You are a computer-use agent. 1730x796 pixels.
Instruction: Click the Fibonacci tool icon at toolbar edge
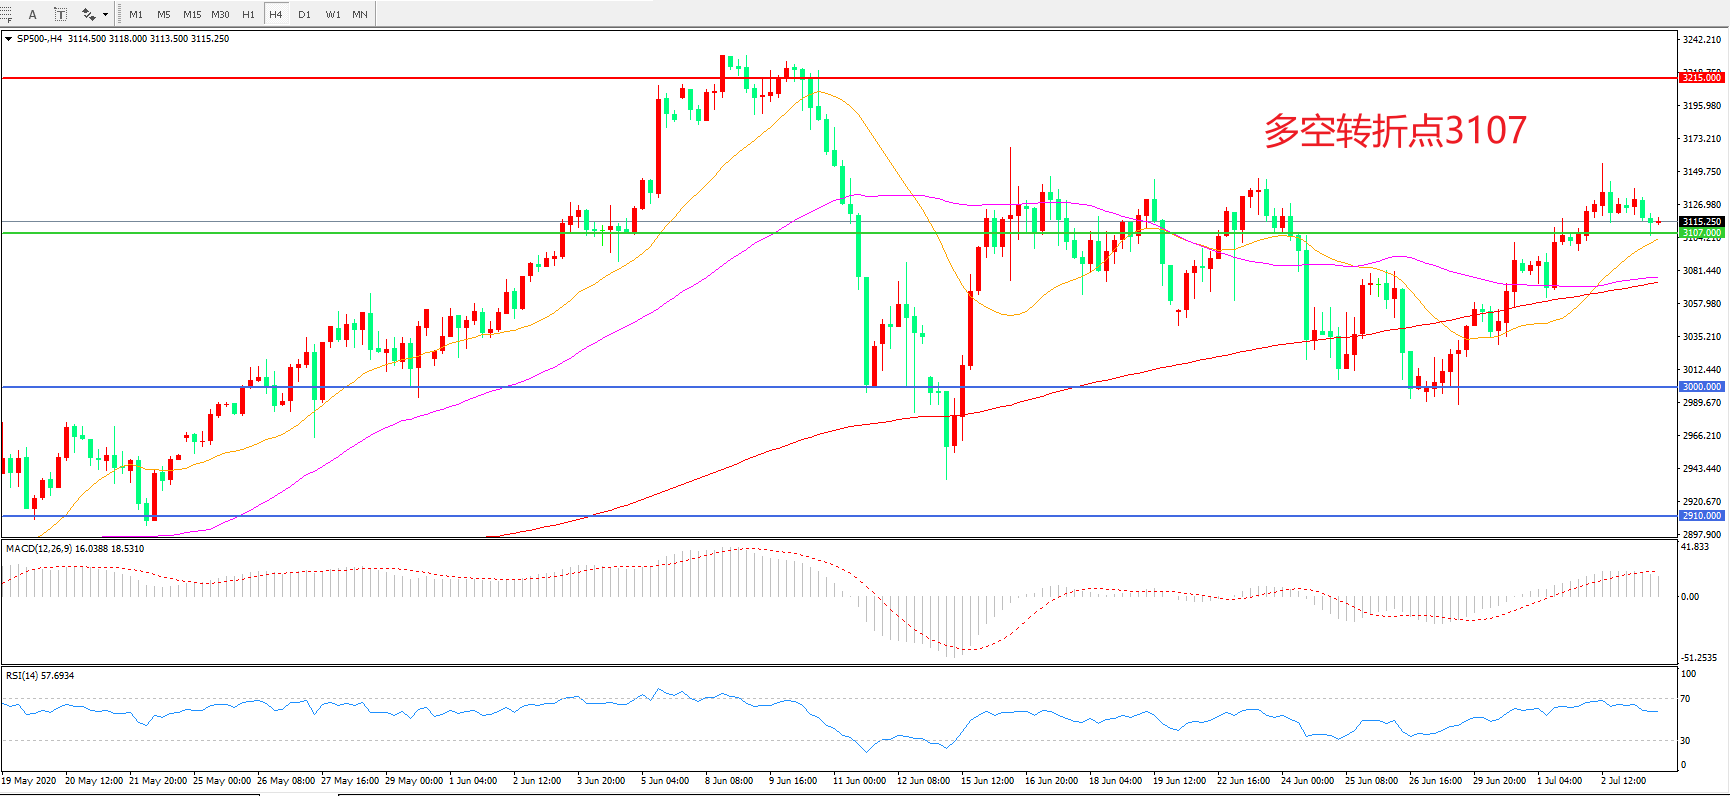click(5, 14)
